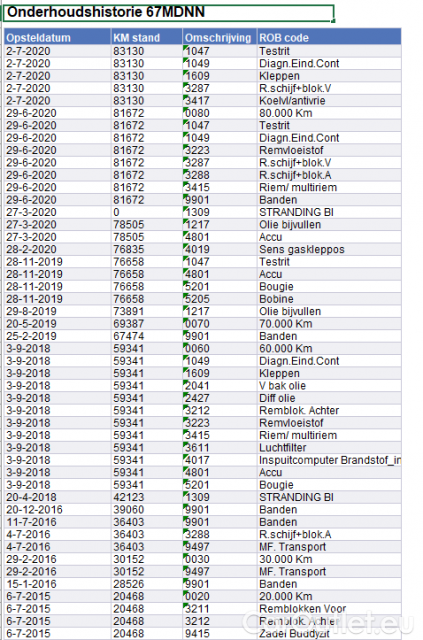Select the KM stand cell 42123

click(x=147, y=497)
